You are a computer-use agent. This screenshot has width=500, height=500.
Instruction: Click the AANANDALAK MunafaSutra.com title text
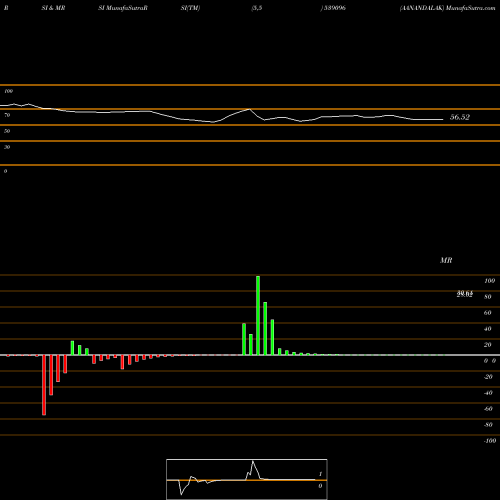tap(447, 8)
